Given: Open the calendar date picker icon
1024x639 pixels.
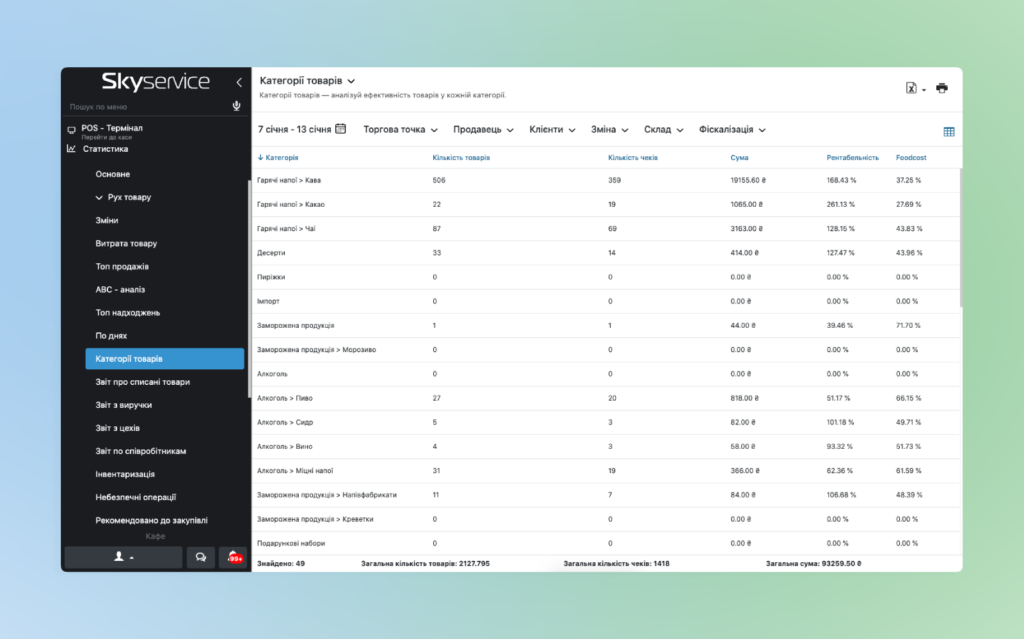Looking at the screenshot, I should pos(341,129).
